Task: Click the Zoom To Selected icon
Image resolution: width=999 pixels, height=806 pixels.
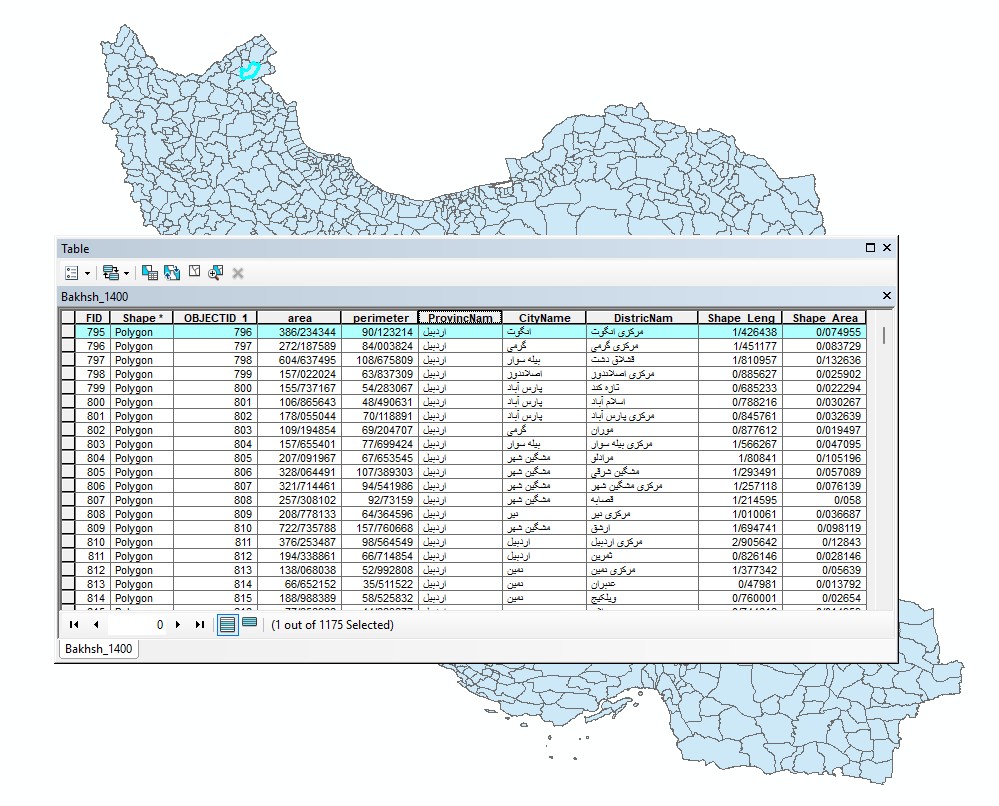Action: (x=215, y=273)
